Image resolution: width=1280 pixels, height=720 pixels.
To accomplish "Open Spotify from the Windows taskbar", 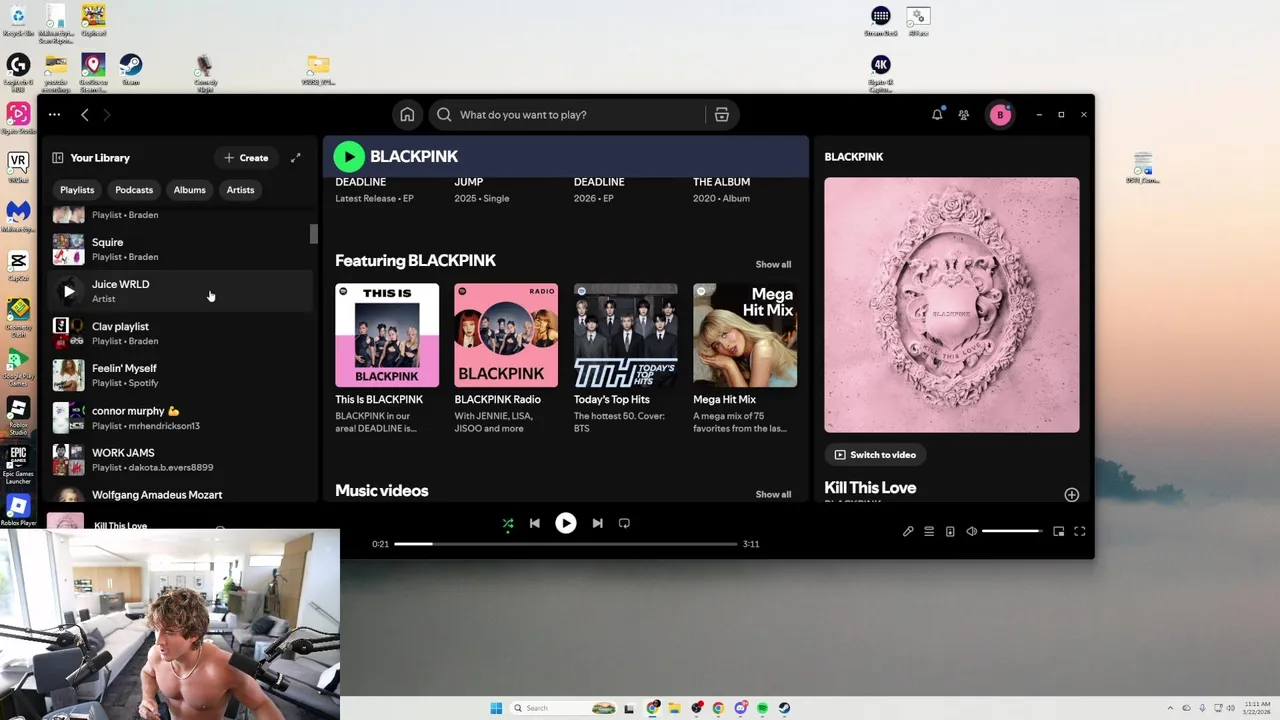I will [x=762, y=708].
